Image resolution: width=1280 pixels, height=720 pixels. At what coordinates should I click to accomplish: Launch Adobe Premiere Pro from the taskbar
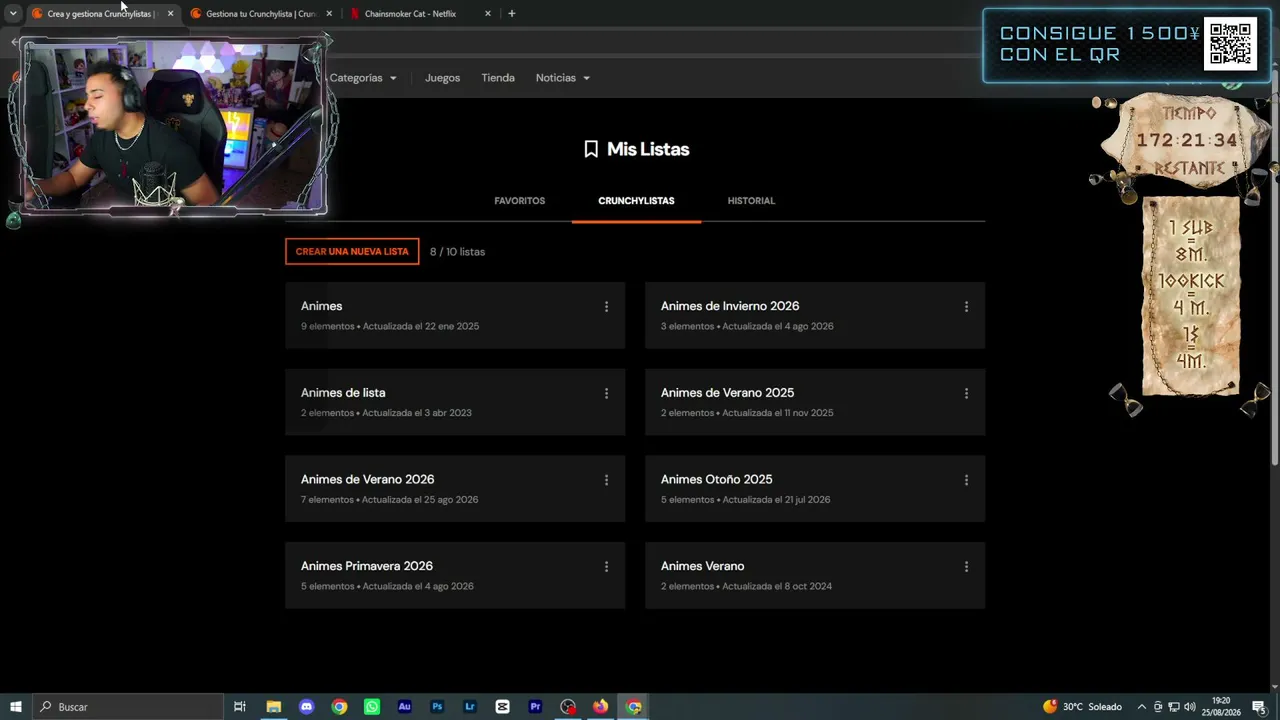tap(535, 707)
